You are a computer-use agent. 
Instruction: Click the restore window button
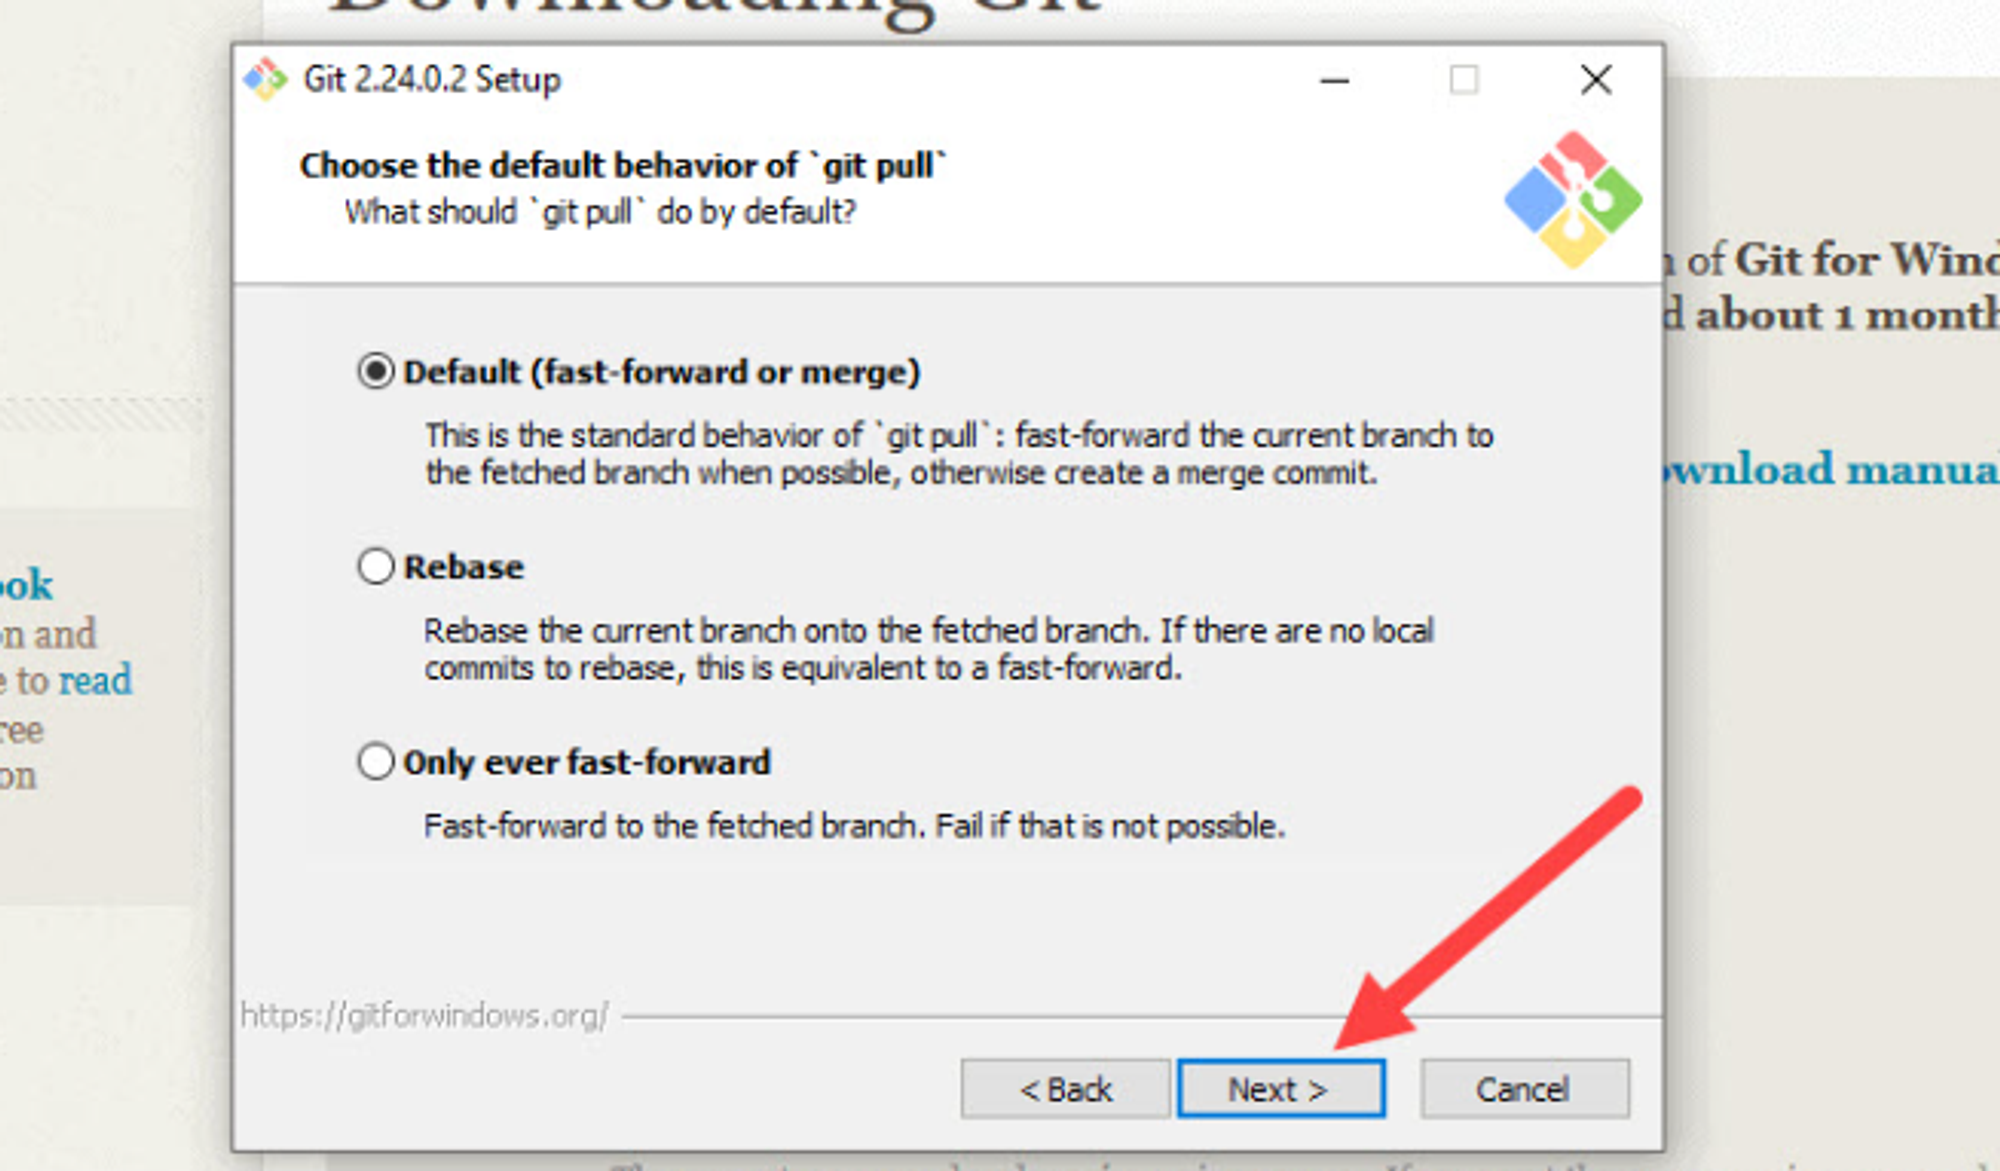pyautogui.click(x=1465, y=79)
